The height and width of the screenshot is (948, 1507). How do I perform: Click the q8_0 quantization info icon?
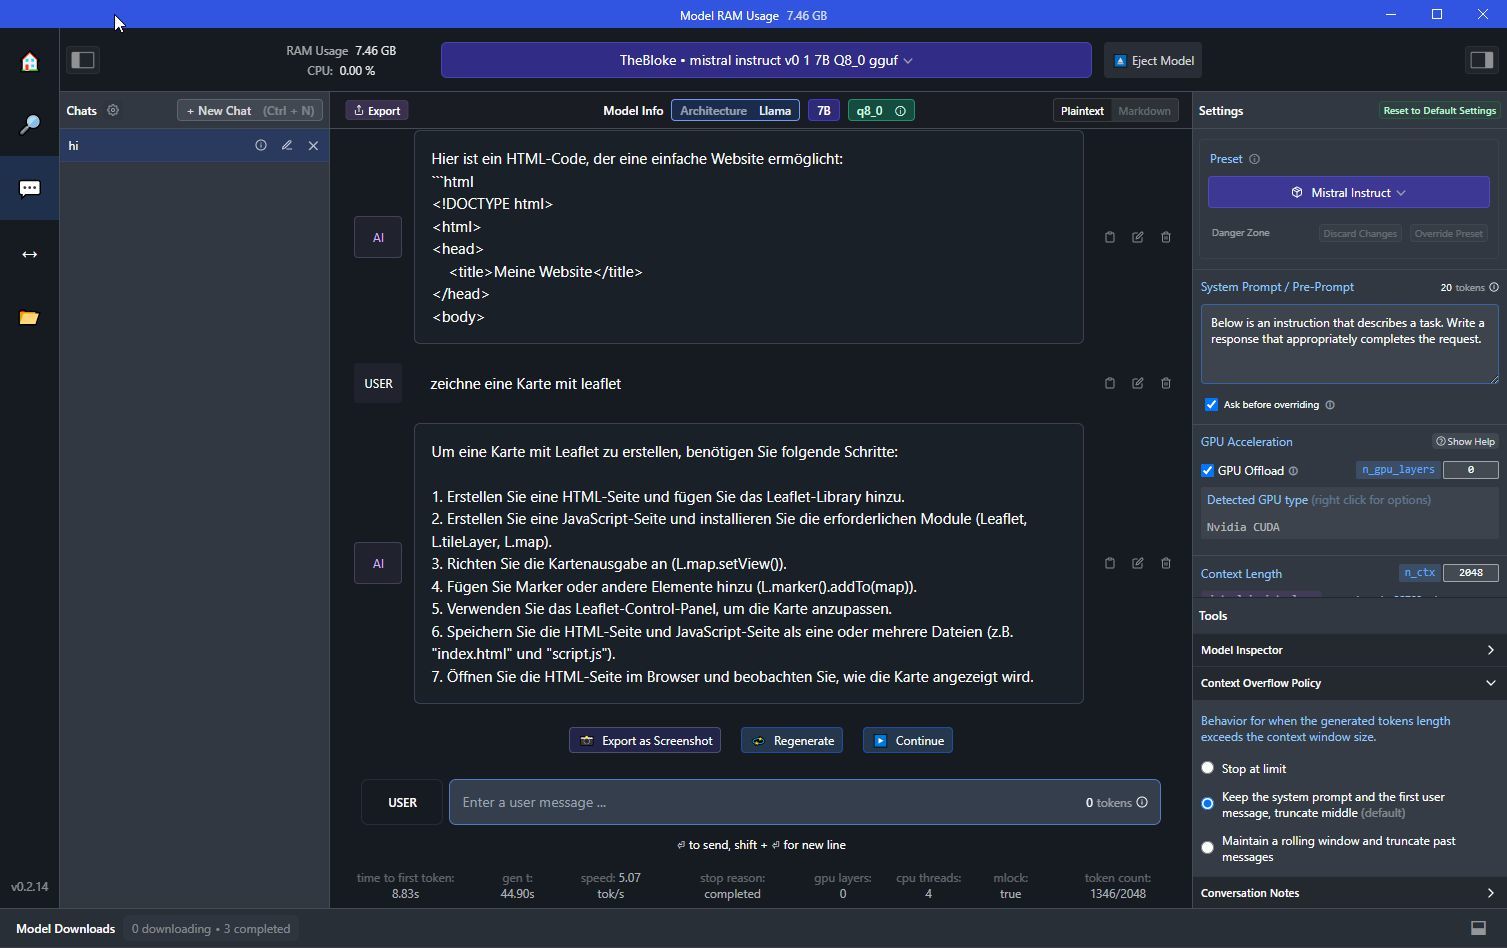click(x=900, y=111)
